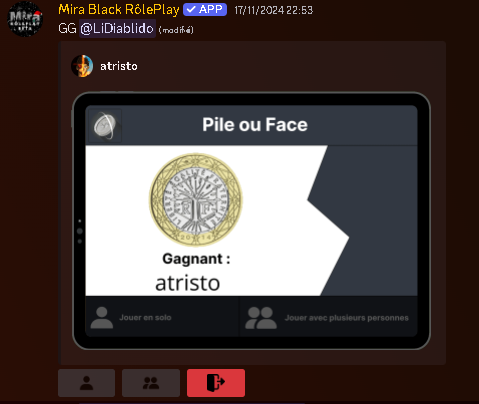Click the (modifié) edited label

pyautogui.click(x=176, y=30)
